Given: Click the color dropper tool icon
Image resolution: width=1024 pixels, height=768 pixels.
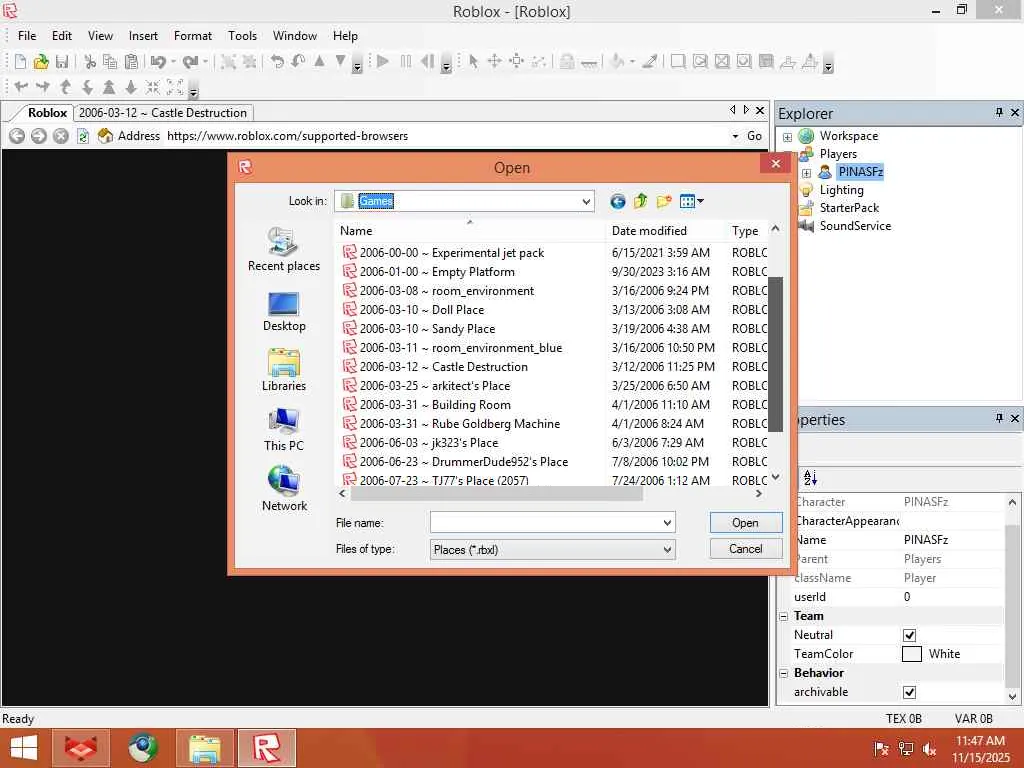Looking at the screenshot, I should click(649, 62).
